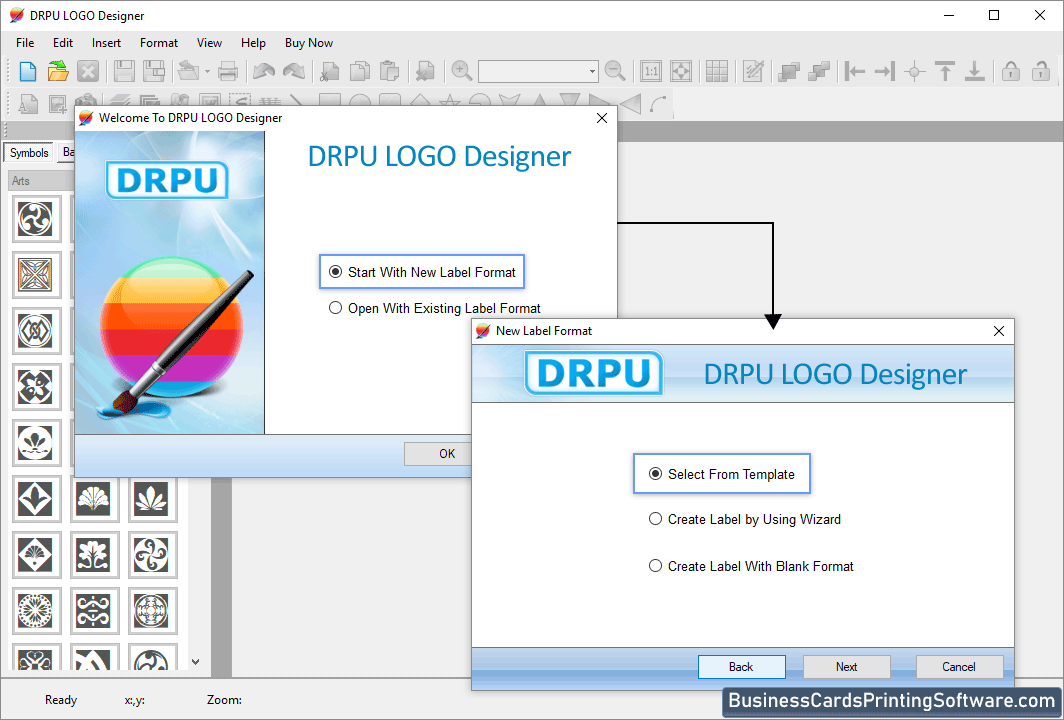Click the Zoom In magnifier icon
Image resolution: width=1064 pixels, height=720 pixels.
(x=461, y=71)
